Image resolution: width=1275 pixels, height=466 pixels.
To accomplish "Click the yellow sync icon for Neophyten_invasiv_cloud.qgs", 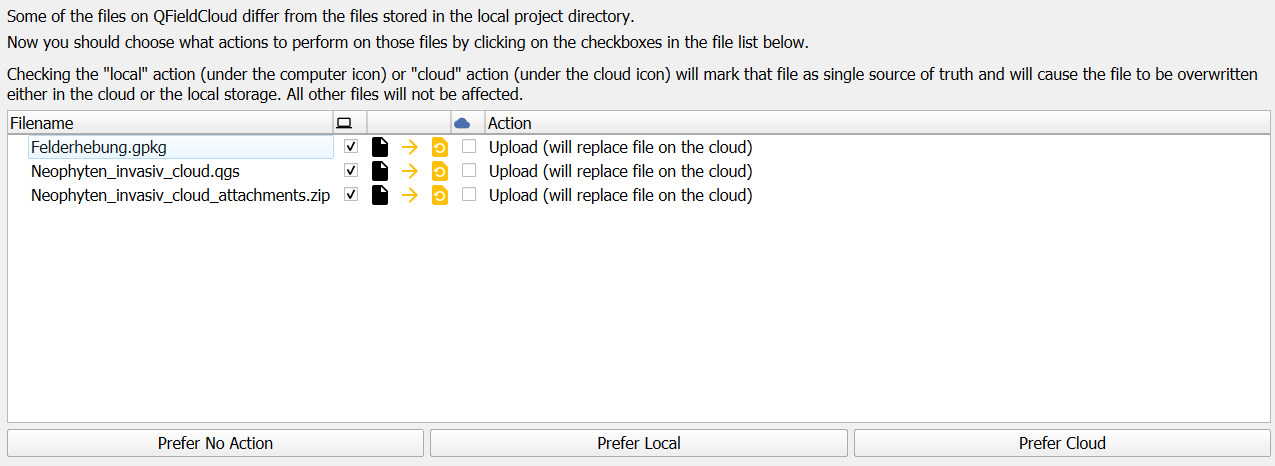I will click(x=439, y=171).
